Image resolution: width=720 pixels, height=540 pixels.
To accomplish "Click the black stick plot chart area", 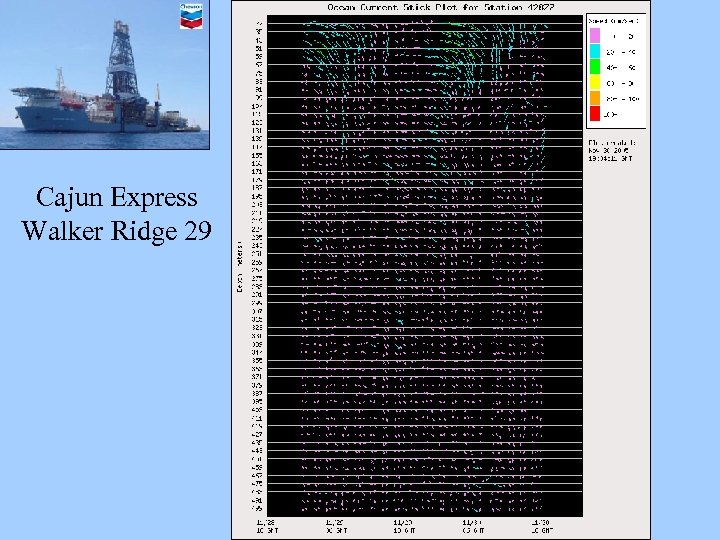I will click(425, 266).
